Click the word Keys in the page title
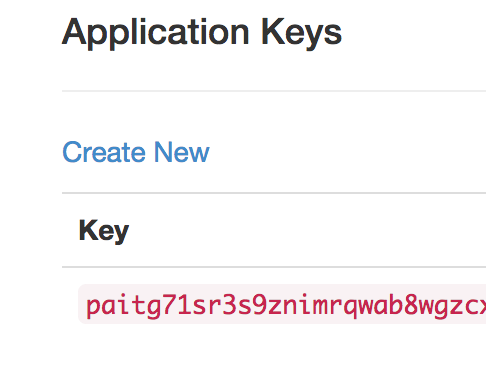The height and width of the screenshot is (368, 486). click(x=301, y=33)
